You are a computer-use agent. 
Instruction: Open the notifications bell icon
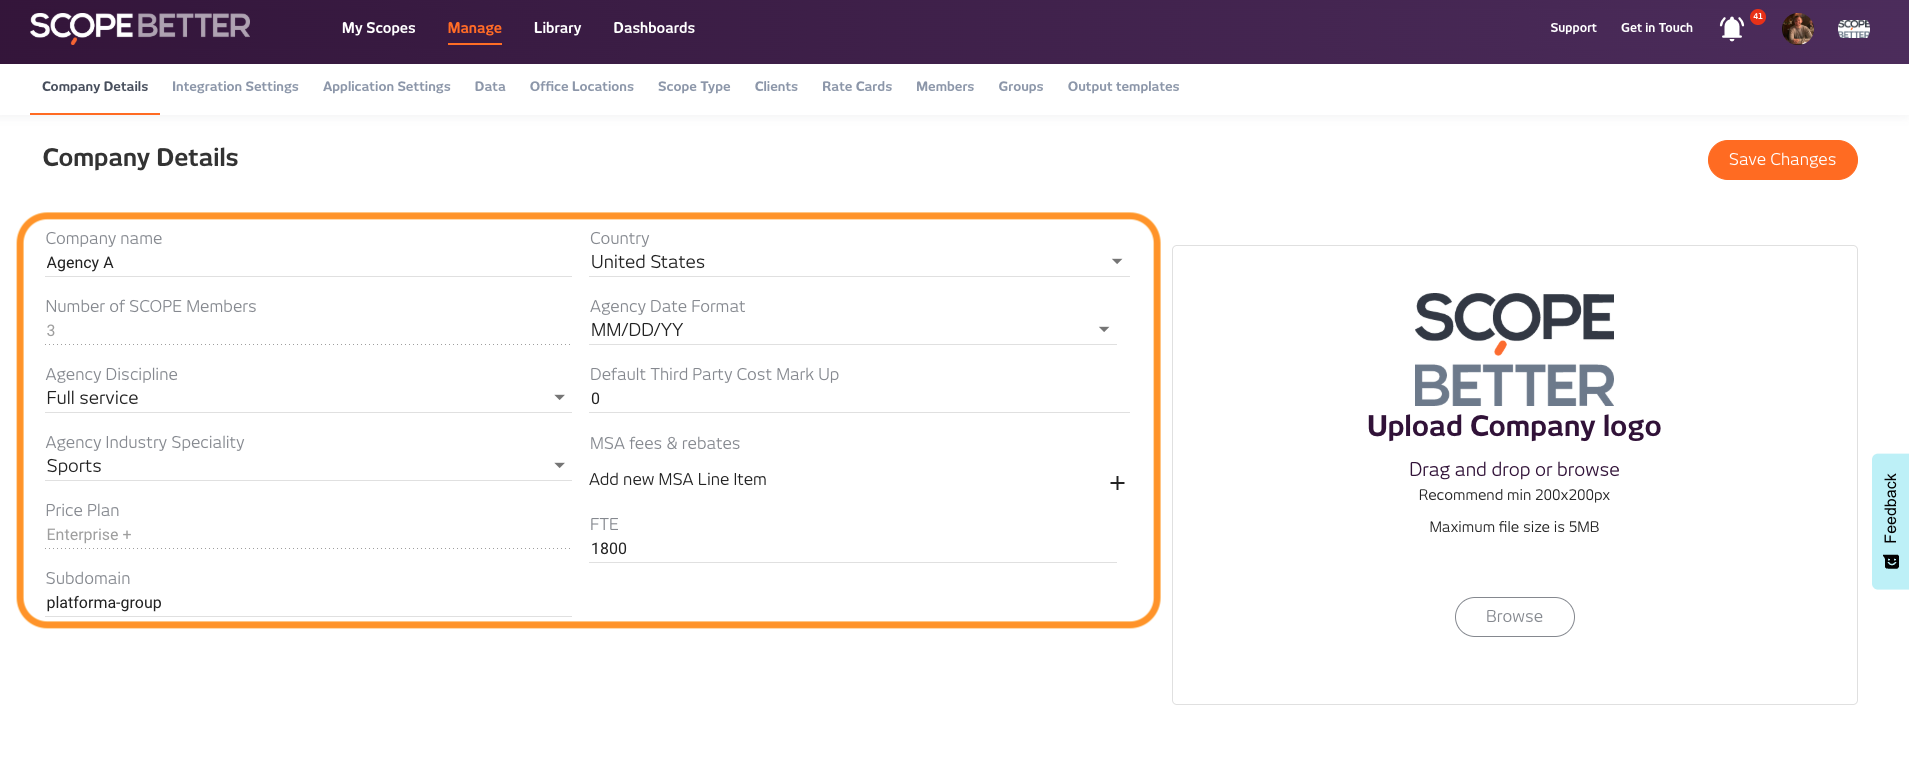[1731, 29]
